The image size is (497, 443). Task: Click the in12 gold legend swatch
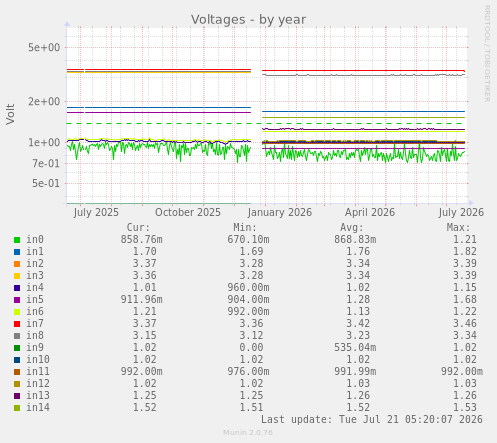click(x=17, y=384)
